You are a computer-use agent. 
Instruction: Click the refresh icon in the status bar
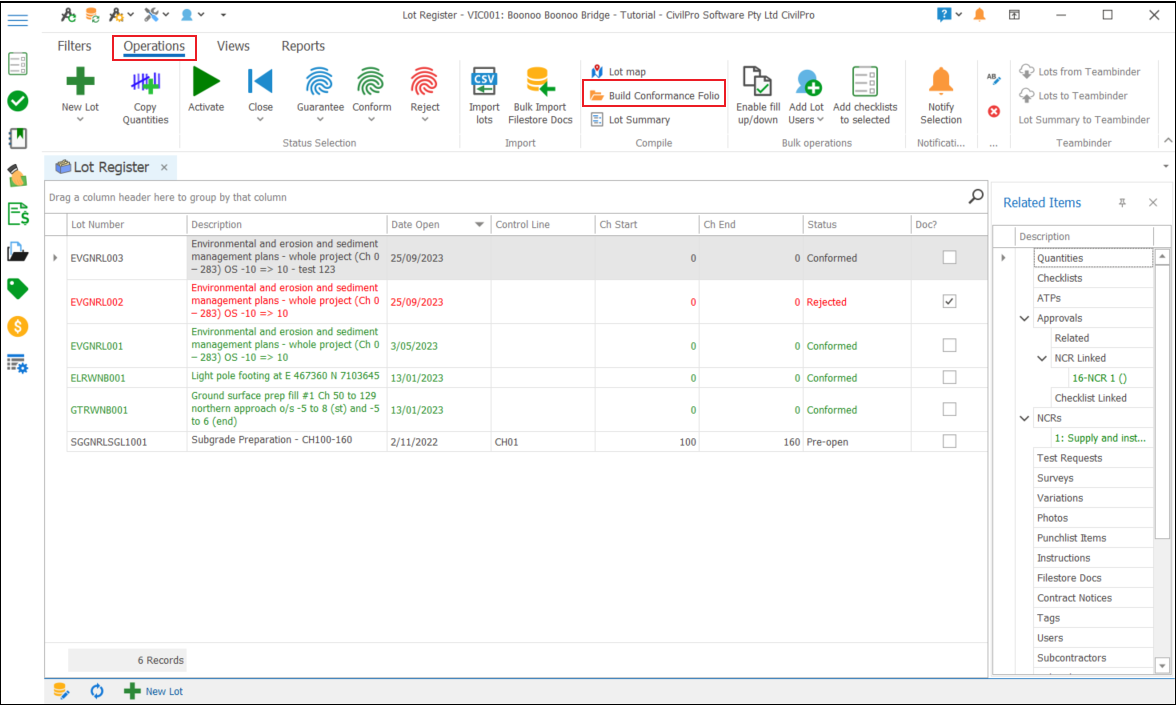96,691
